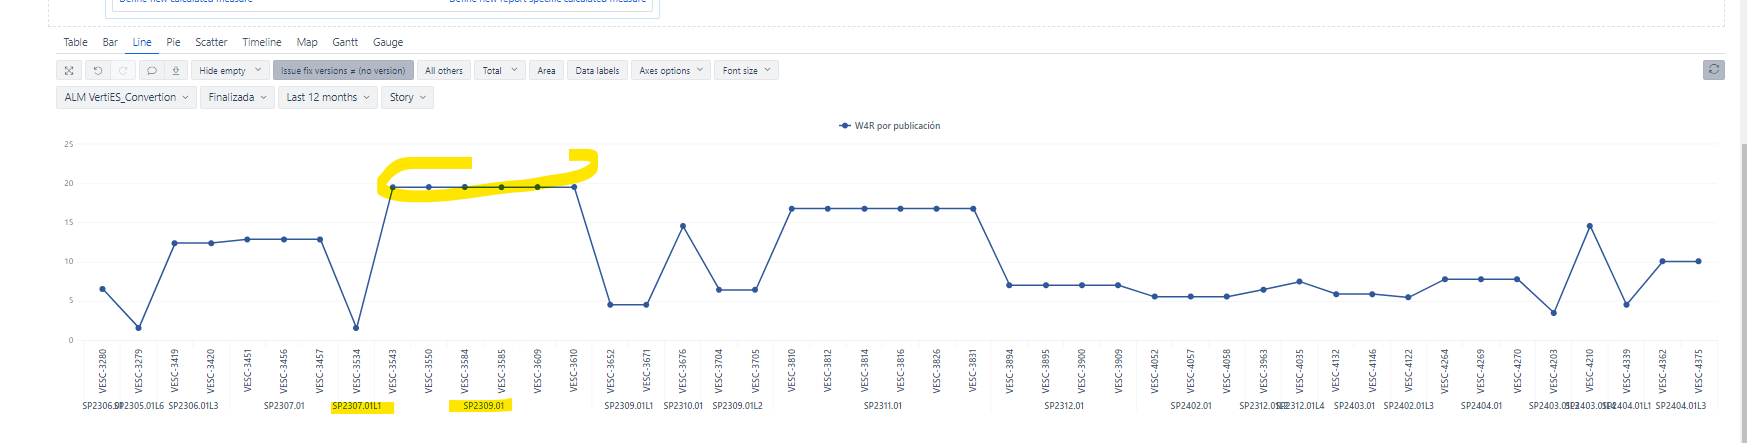
Task: Click the VESC-3584 axis label
Action: [465, 370]
